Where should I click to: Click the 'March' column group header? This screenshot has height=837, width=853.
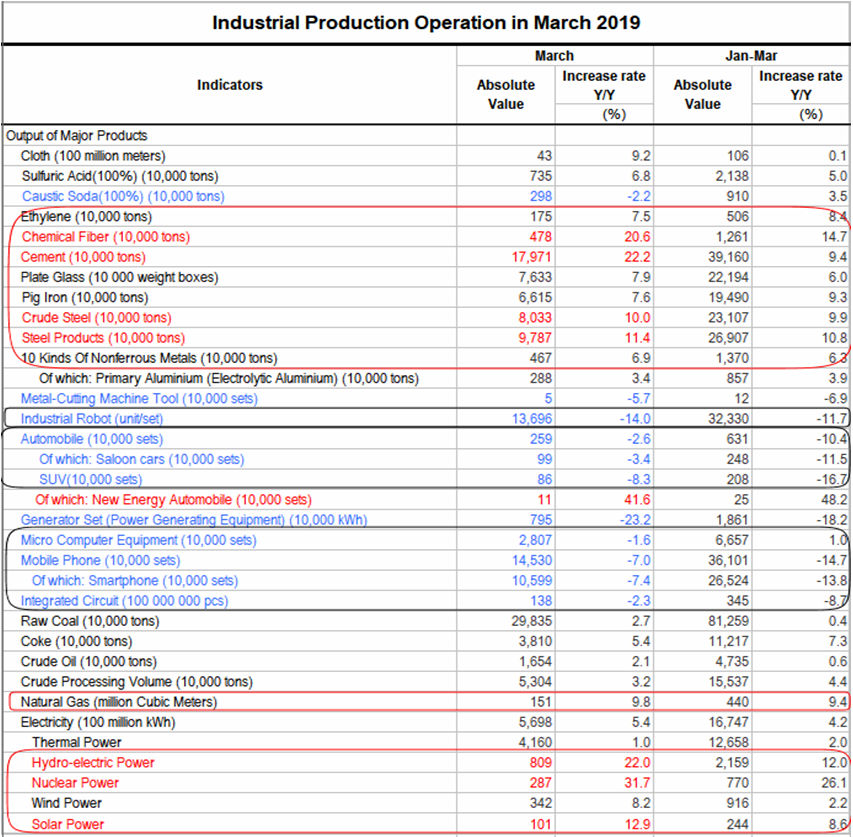pos(554,56)
